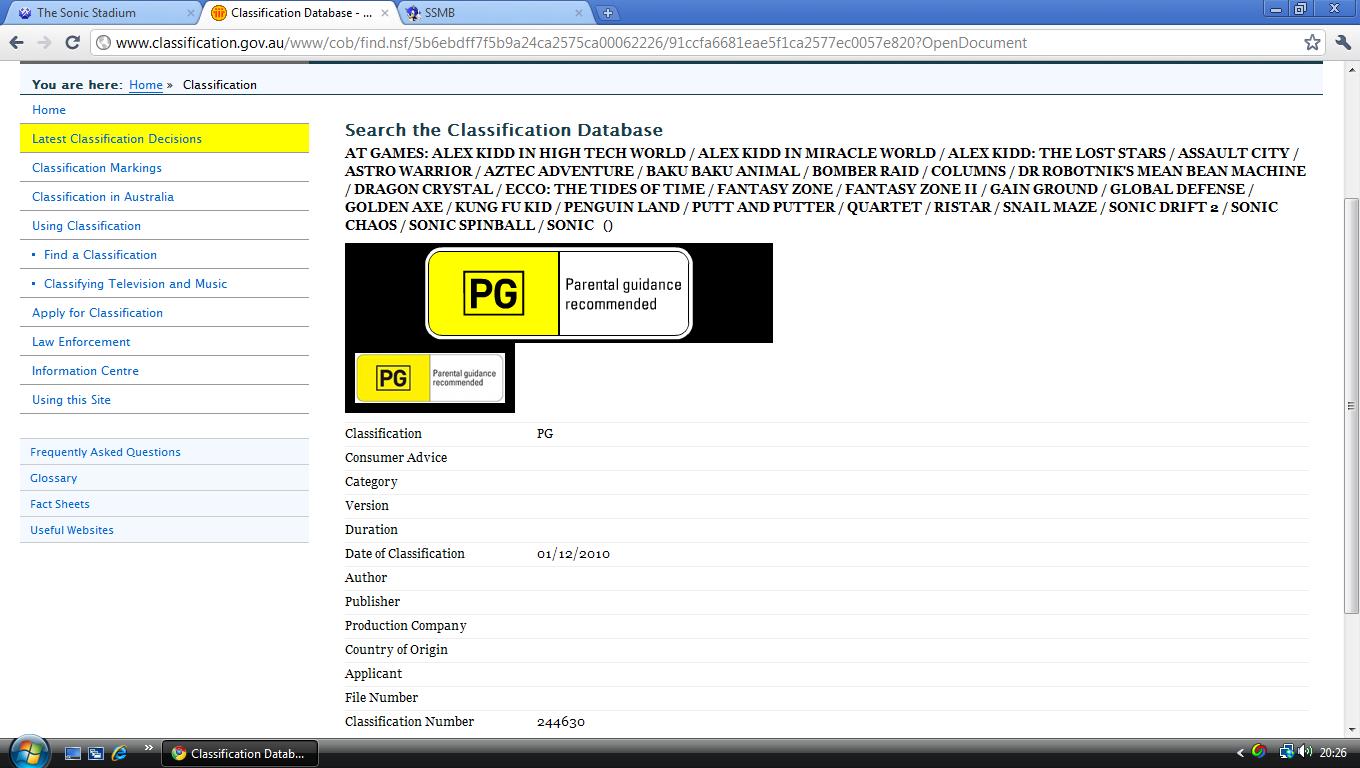Go to Classification Markings
The image size is (1360, 768).
[x=97, y=168]
